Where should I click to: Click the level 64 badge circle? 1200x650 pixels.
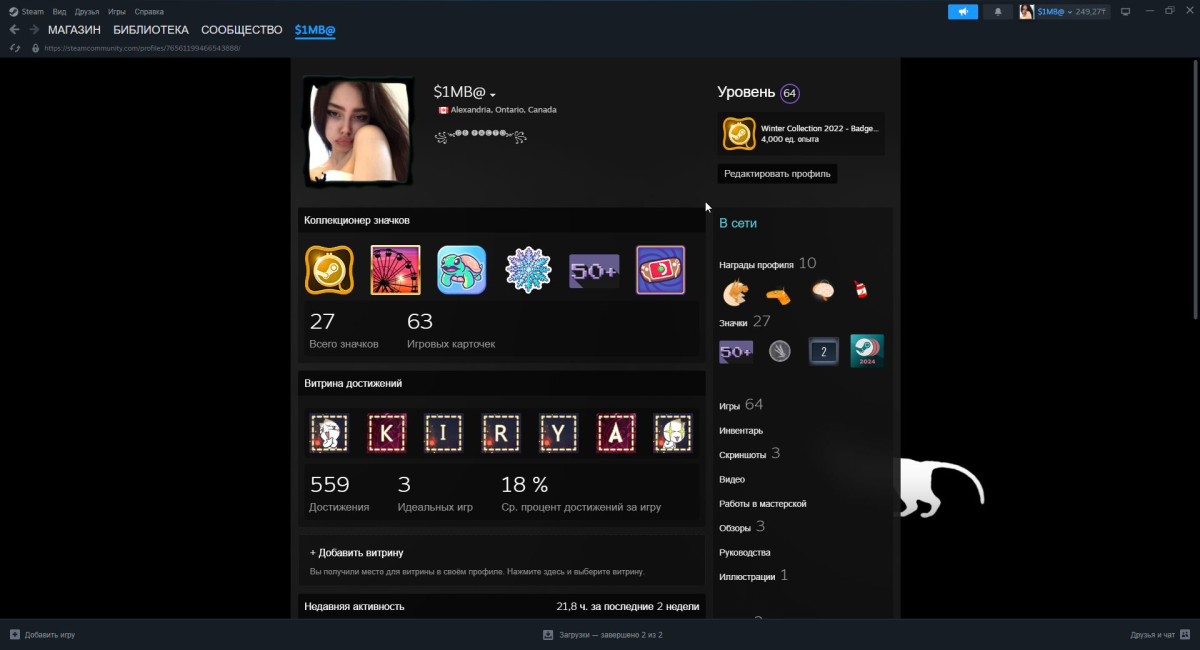point(790,93)
